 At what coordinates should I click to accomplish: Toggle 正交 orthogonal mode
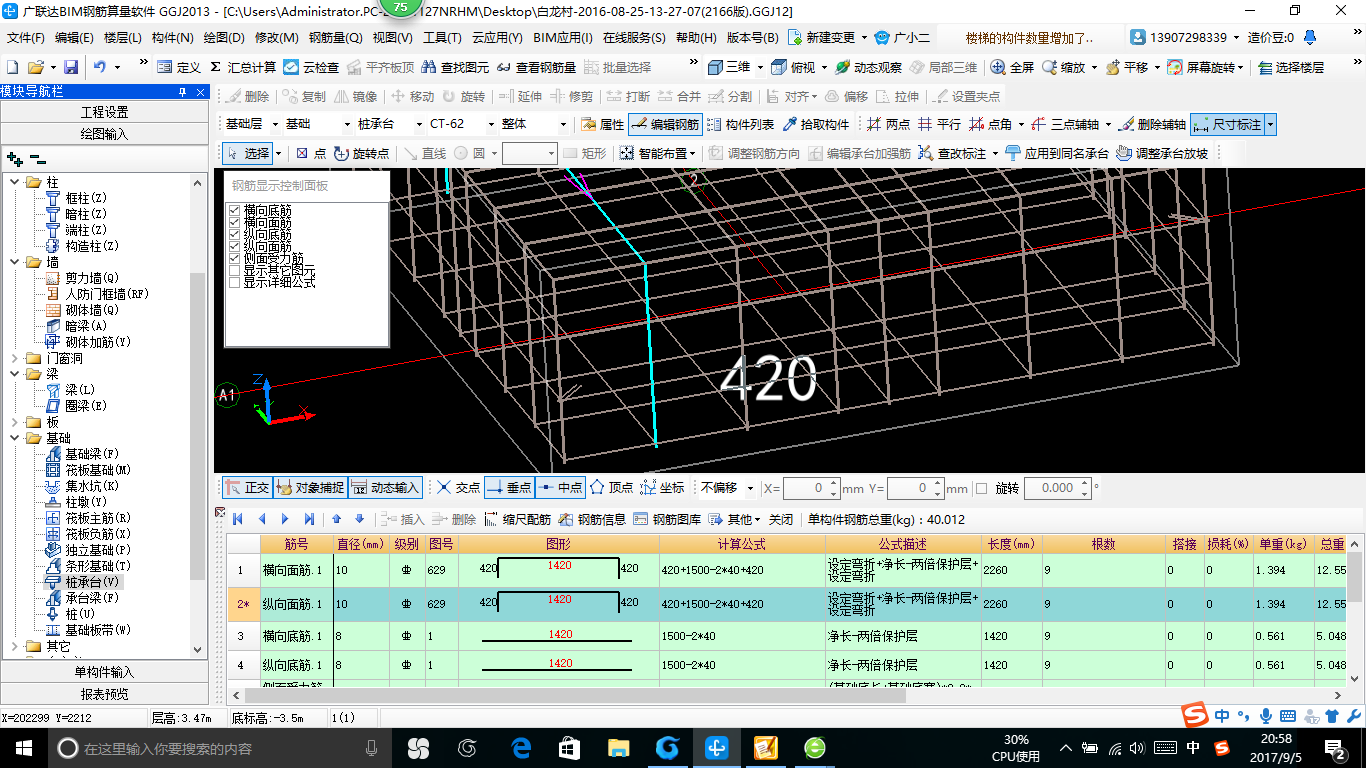tap(246, 488)
